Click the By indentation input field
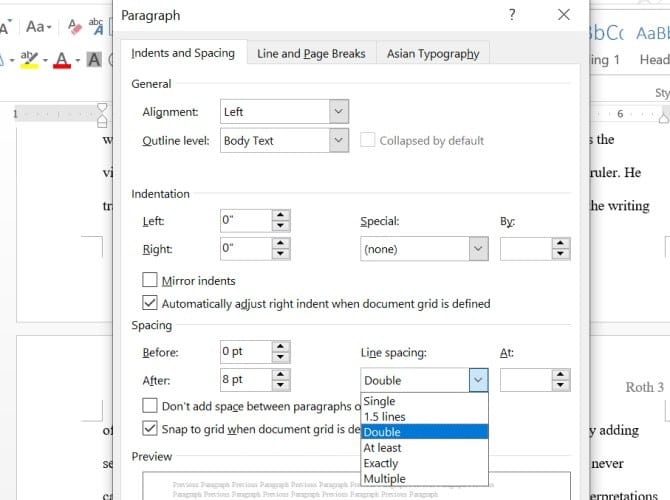This screenshot has width=670, height=500. (526, 249)
